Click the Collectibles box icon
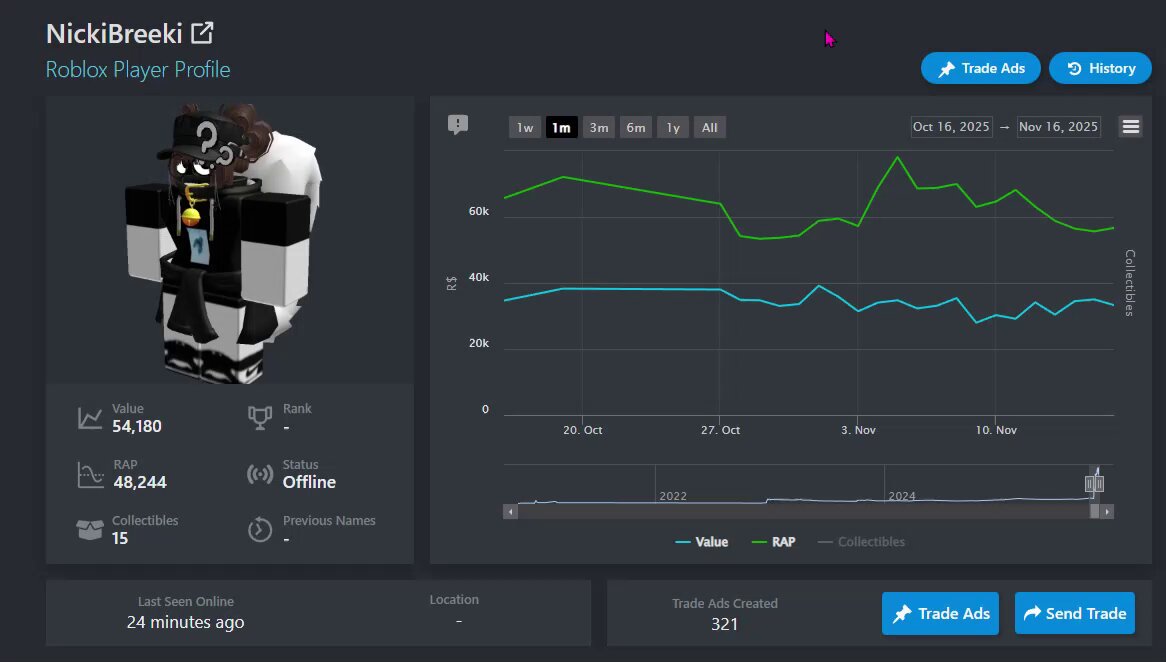 tap(90, 530)
